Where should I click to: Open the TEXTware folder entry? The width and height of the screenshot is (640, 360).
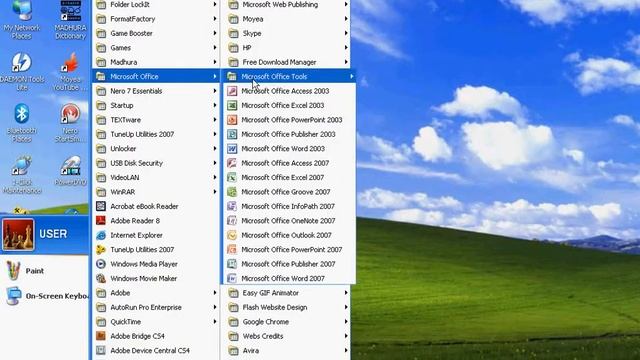pos(156,120)
